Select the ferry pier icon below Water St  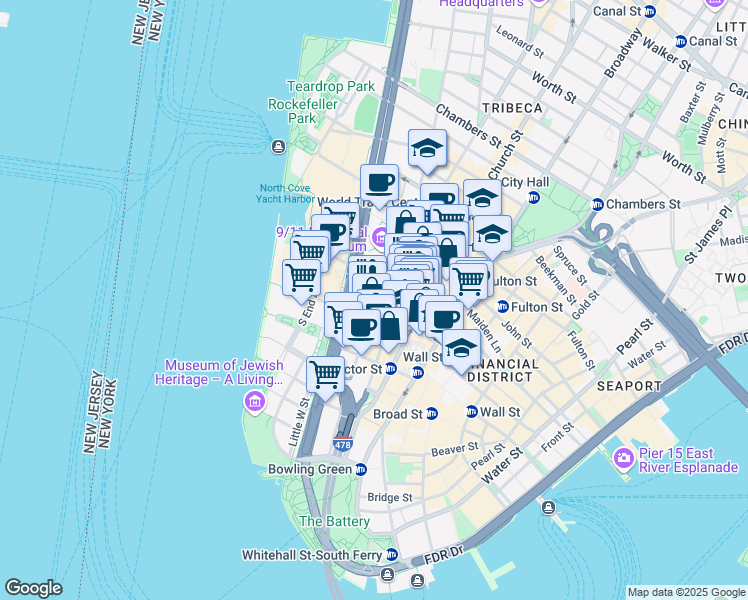pos(549,507)
